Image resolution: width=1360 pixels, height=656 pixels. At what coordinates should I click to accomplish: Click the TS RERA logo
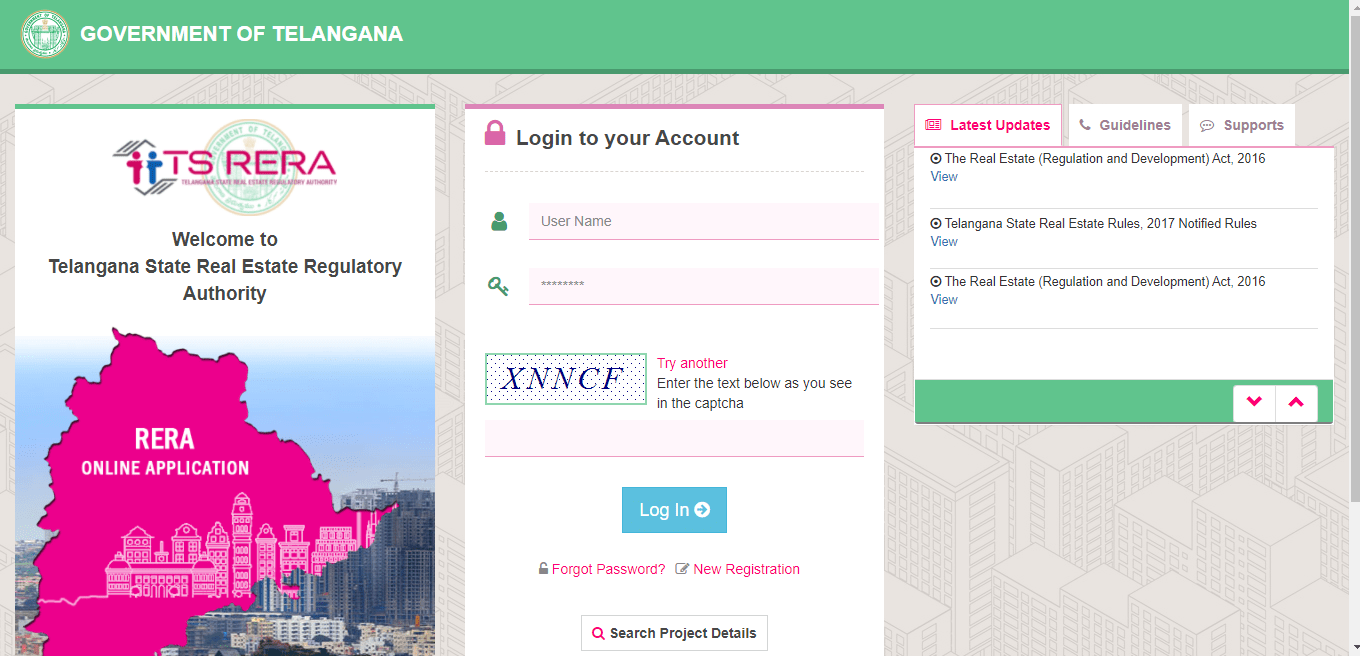224,165
